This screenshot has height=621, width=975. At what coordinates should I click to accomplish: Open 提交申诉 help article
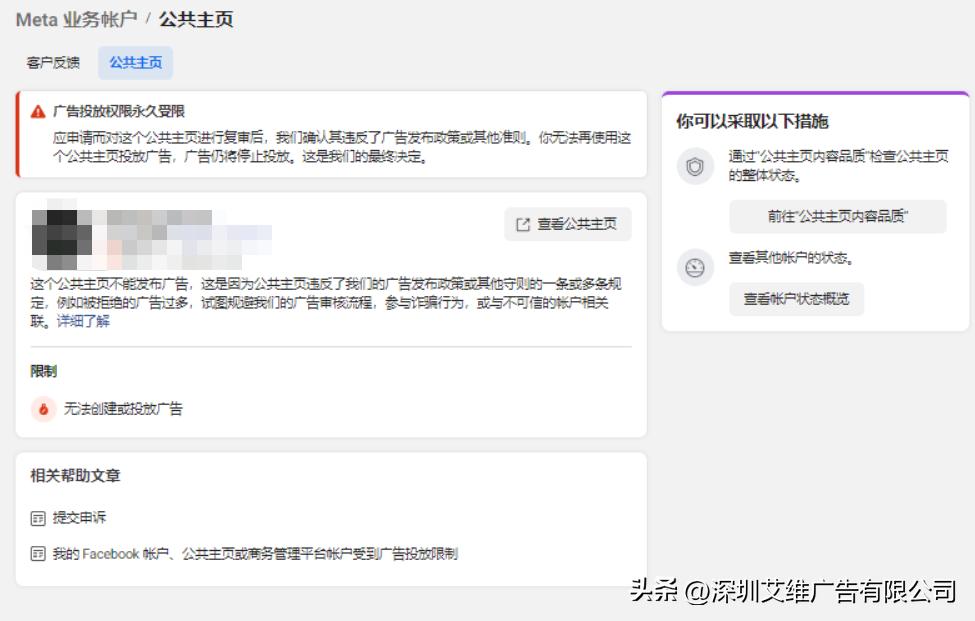[x=80, y=518]
